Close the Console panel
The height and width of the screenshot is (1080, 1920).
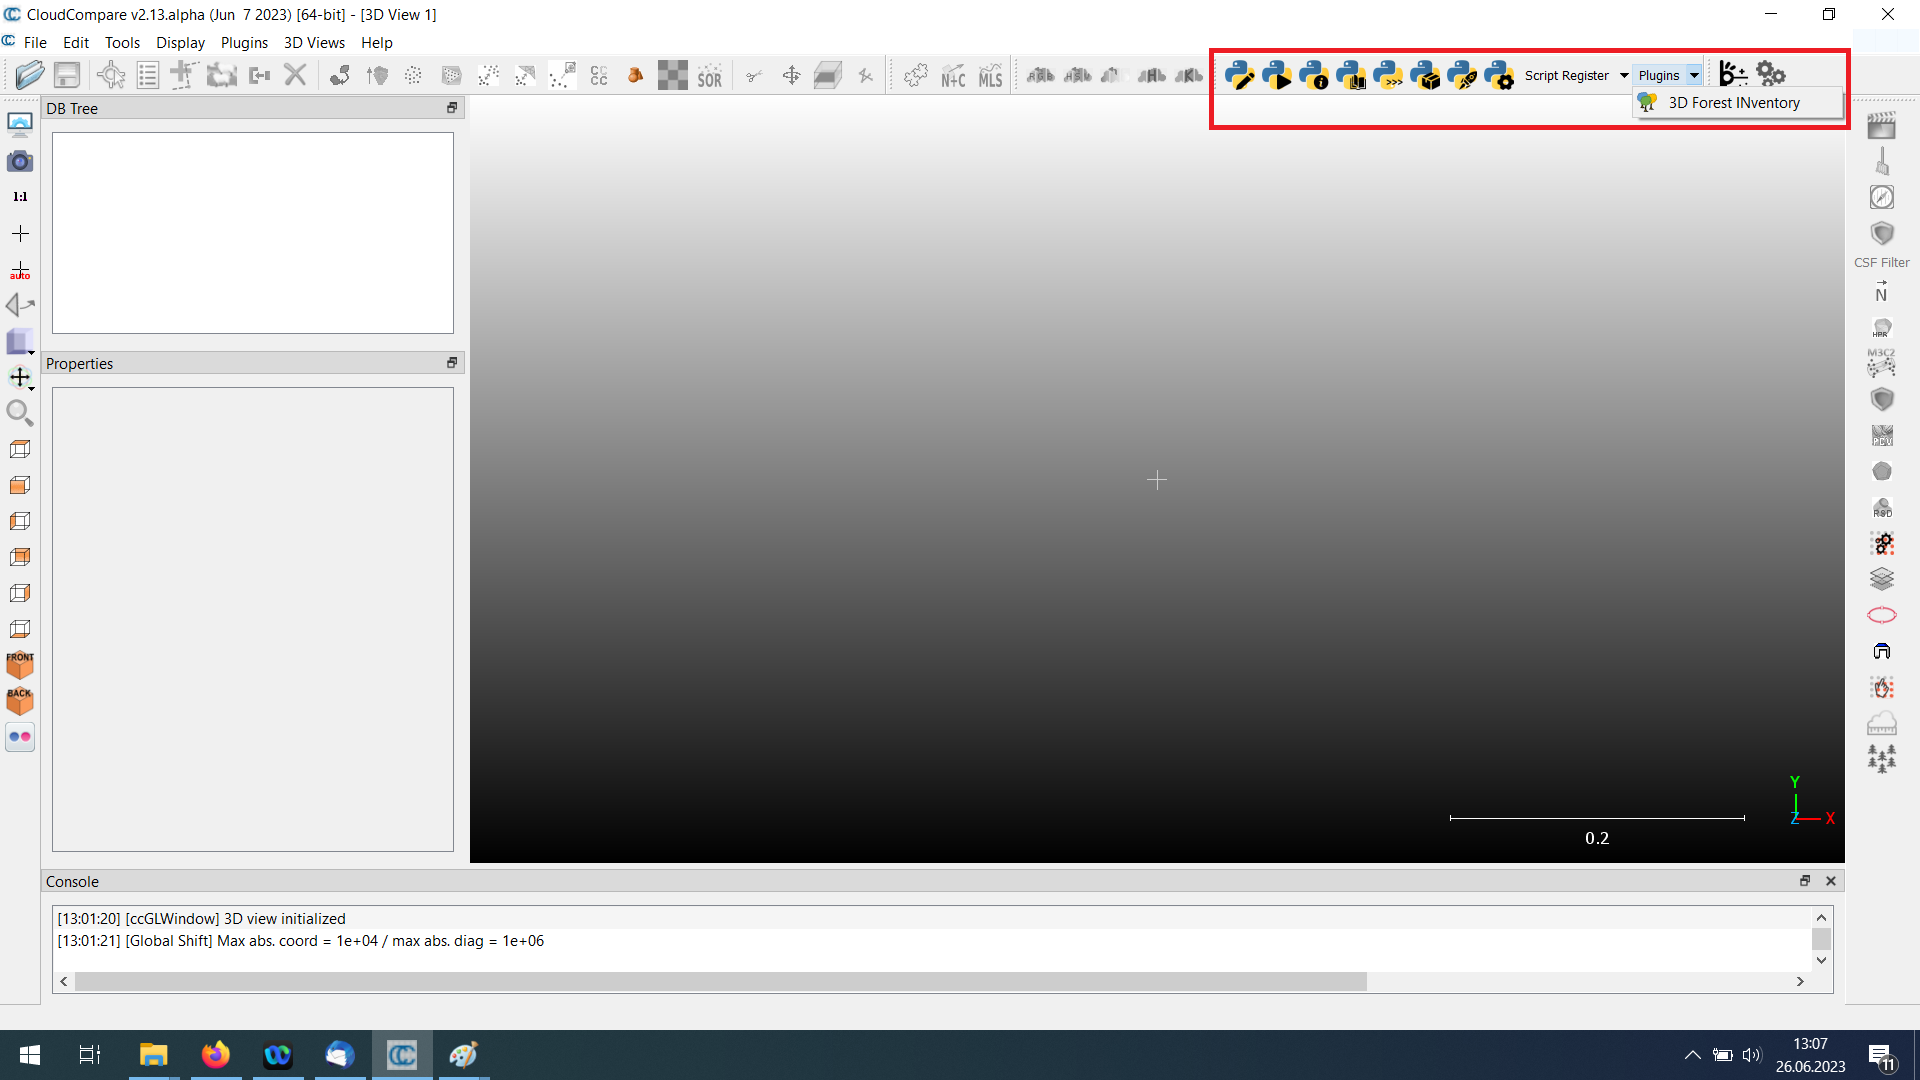click(x=1831, y=881)
